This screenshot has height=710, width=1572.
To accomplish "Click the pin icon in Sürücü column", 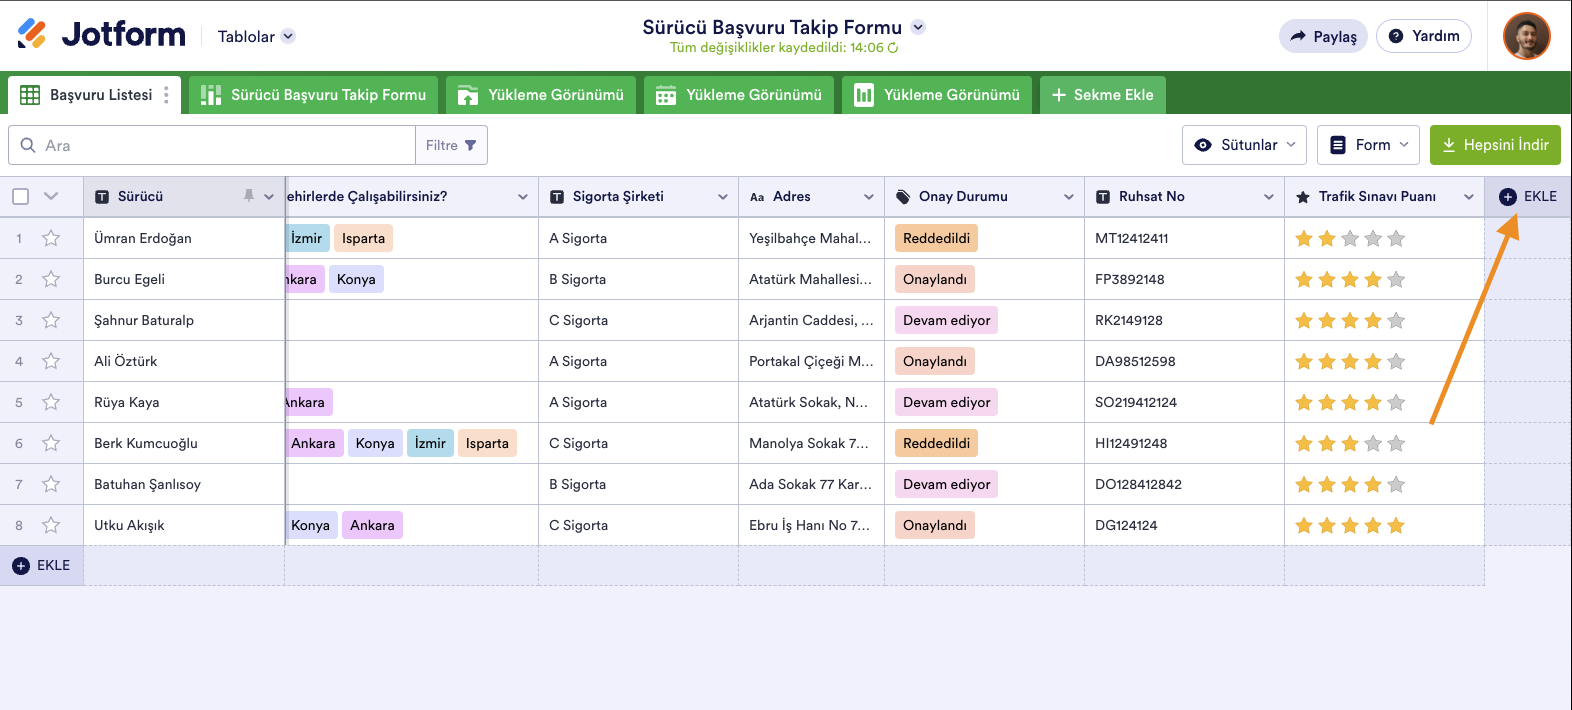I will 249,196.
